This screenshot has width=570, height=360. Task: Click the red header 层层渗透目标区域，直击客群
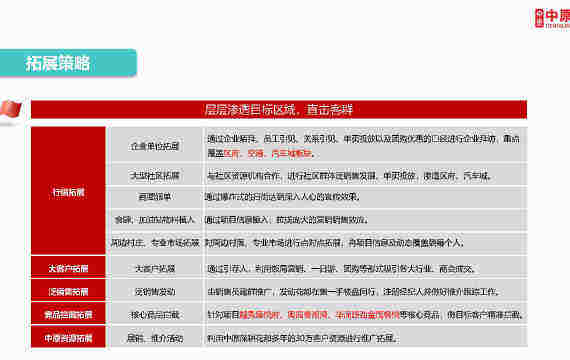tap(279, 109)
